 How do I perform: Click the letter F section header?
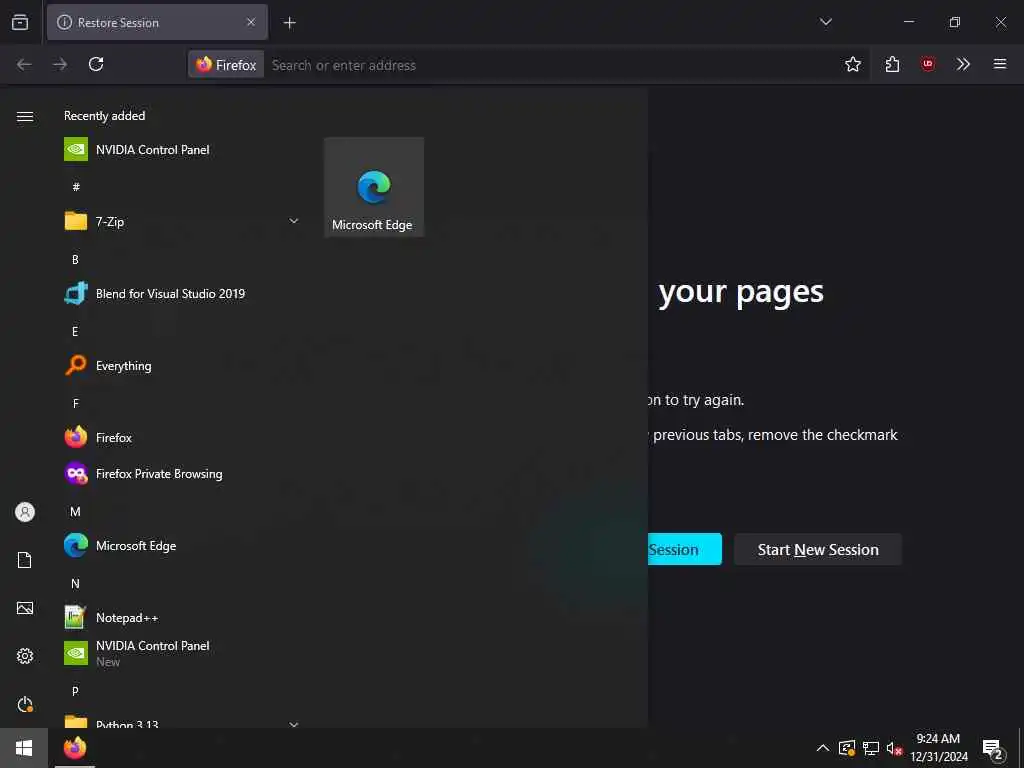(x=75, y=404)
